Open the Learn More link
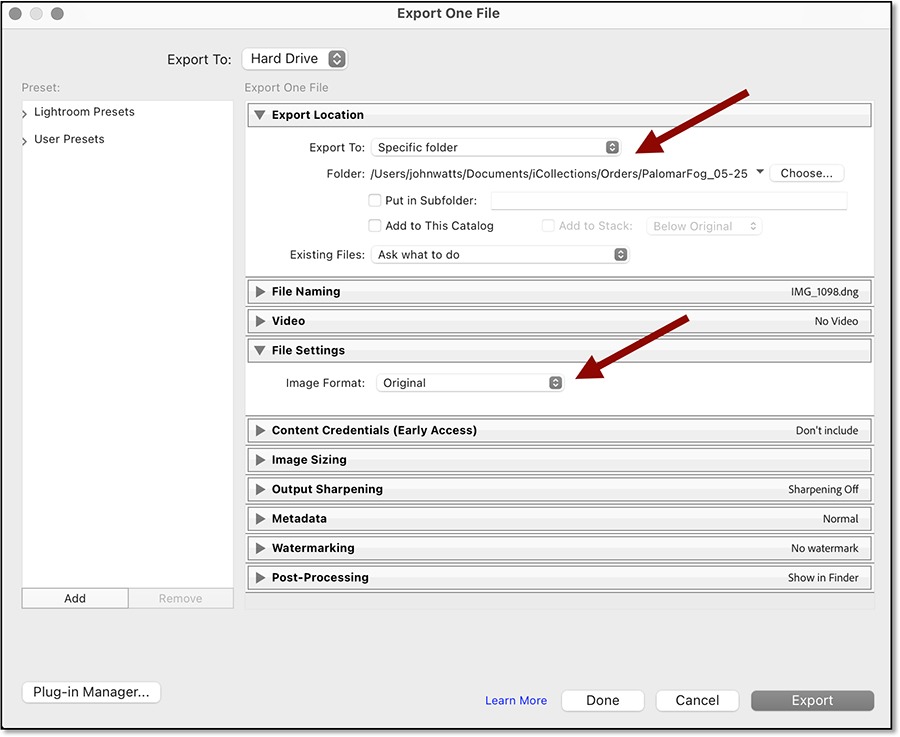900x737 pixels. (516, 701)
